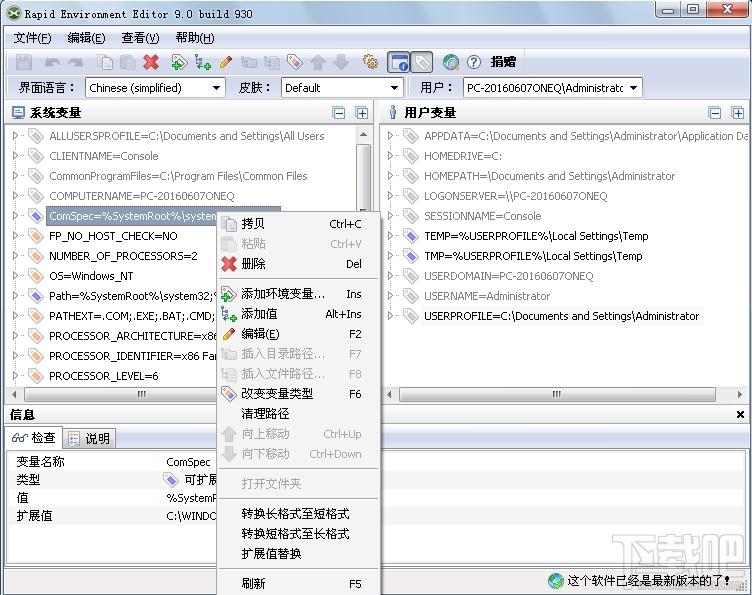Select the NUMBER_OF_PROCESSORS=2 row
Screen dimensions: 752x595
coord(123,256)
